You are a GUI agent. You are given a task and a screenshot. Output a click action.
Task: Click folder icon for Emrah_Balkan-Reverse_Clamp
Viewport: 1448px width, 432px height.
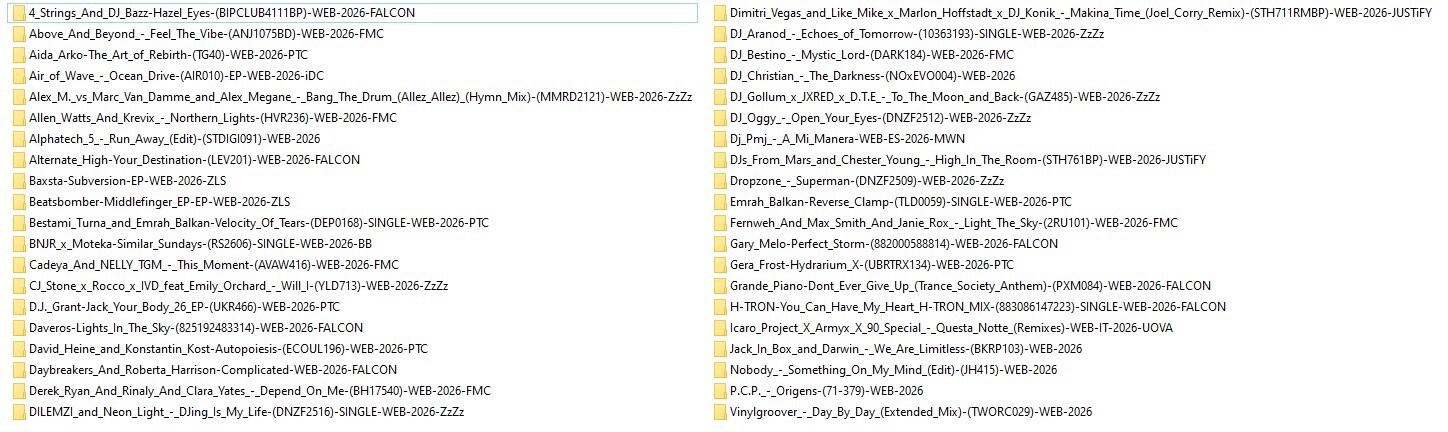pos(720,202)
